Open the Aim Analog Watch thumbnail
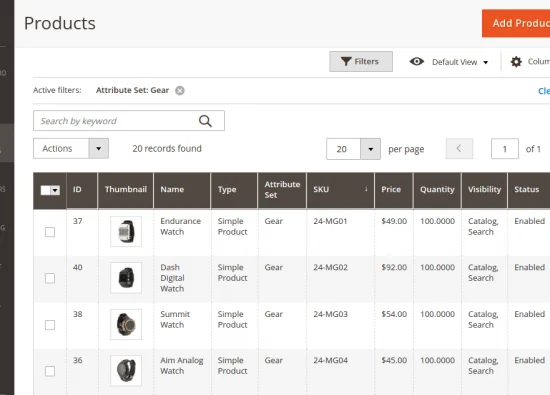 pyautogui.click(x=126, y=370)
